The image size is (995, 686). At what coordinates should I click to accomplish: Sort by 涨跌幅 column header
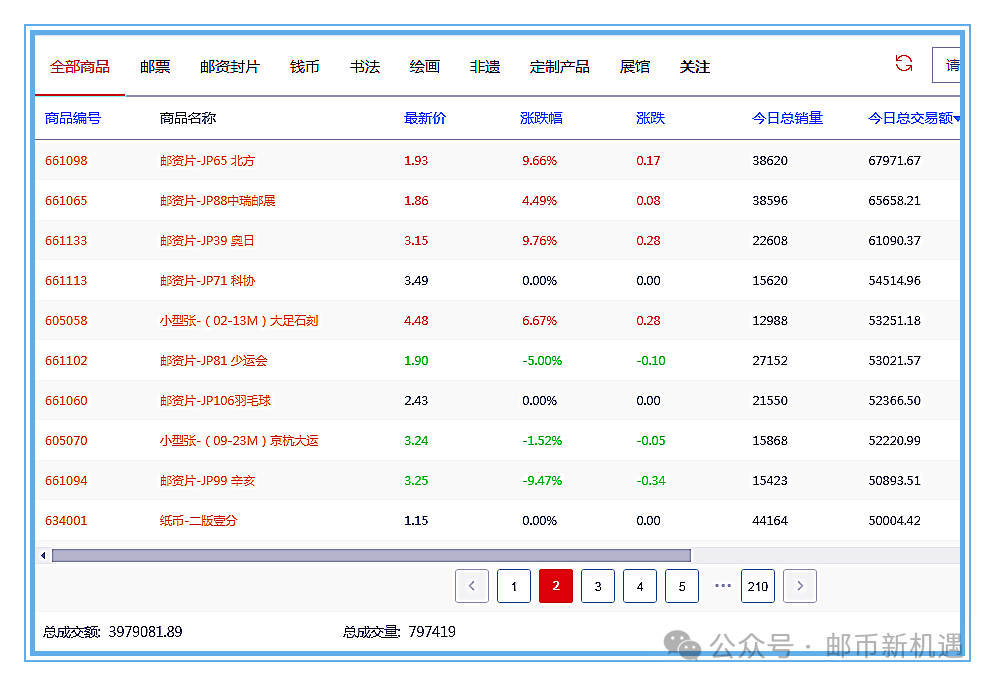click(541, 118)
